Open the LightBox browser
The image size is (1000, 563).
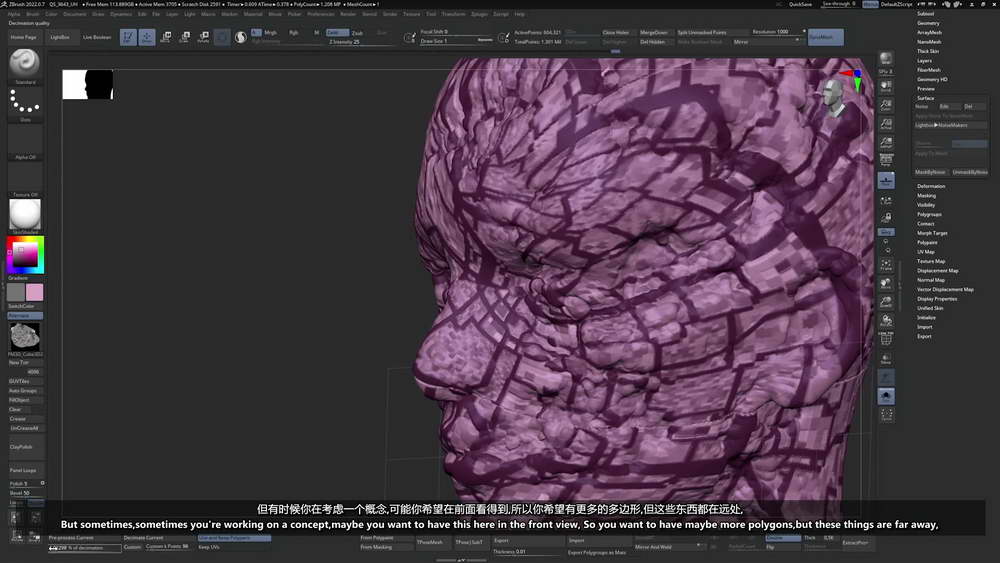coord(60,37)
